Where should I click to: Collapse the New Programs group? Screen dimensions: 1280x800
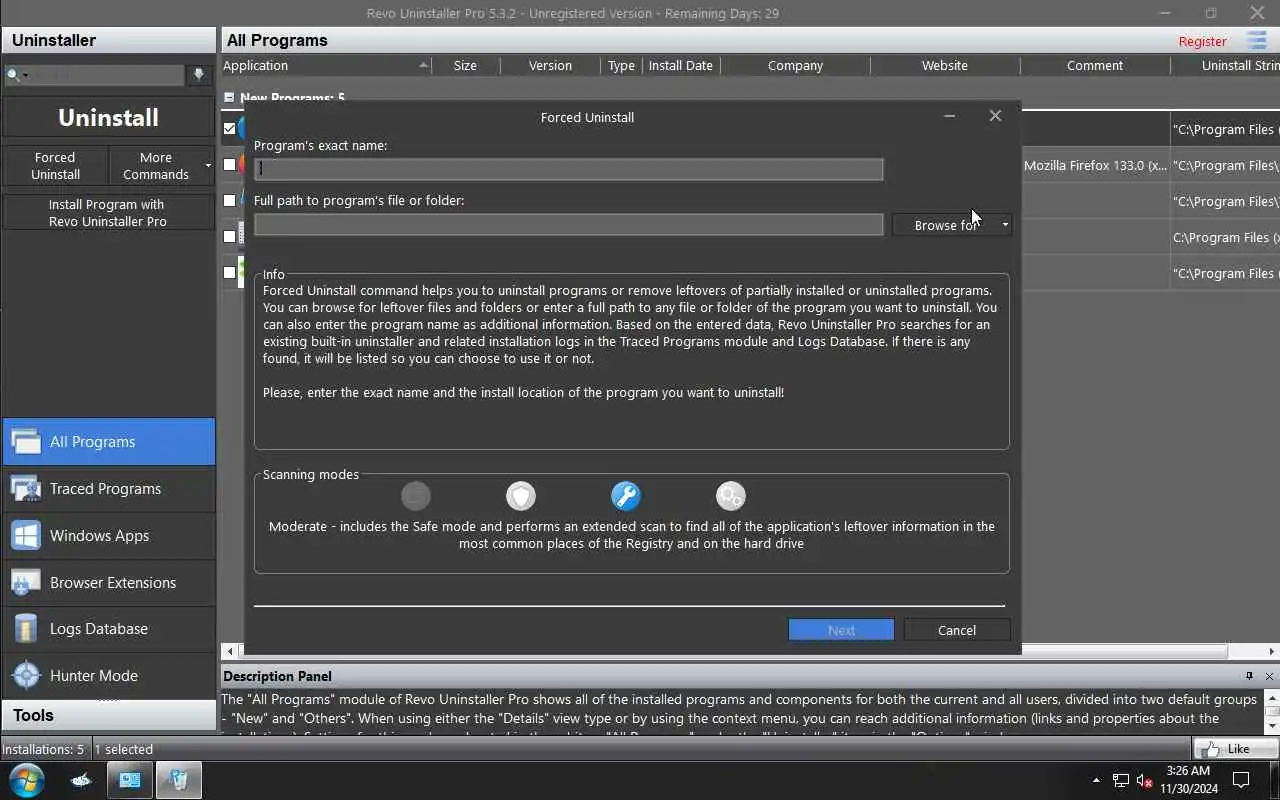point(229,98)
